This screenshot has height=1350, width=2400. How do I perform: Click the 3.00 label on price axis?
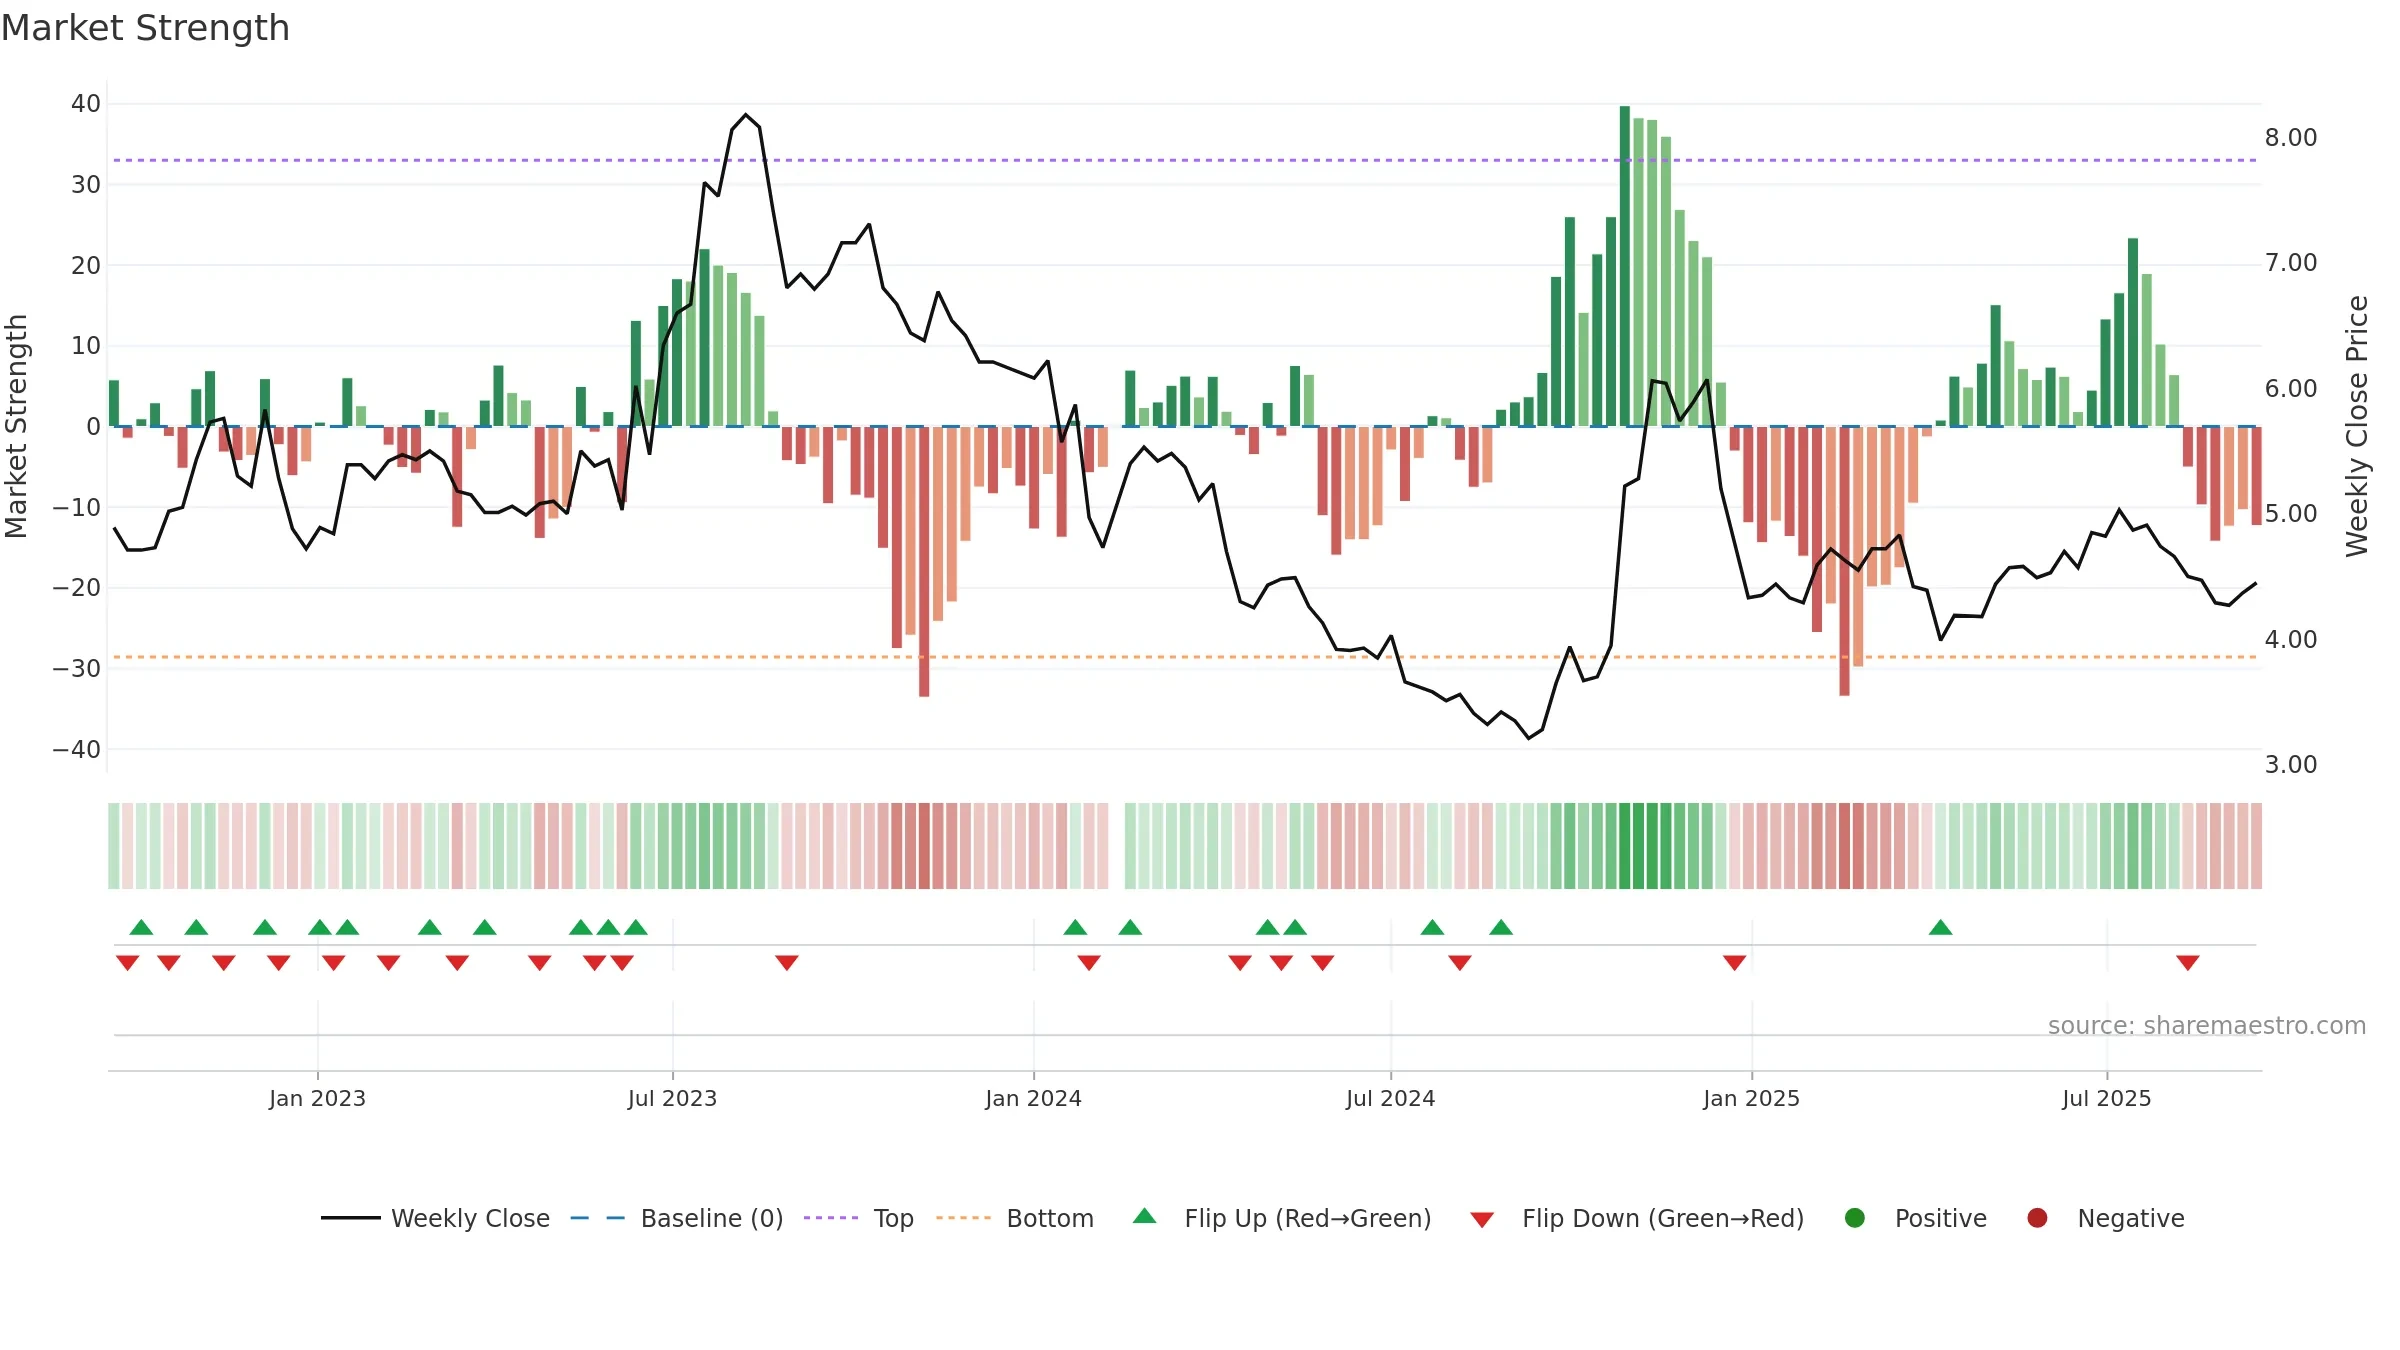[x=2291, y=765]
